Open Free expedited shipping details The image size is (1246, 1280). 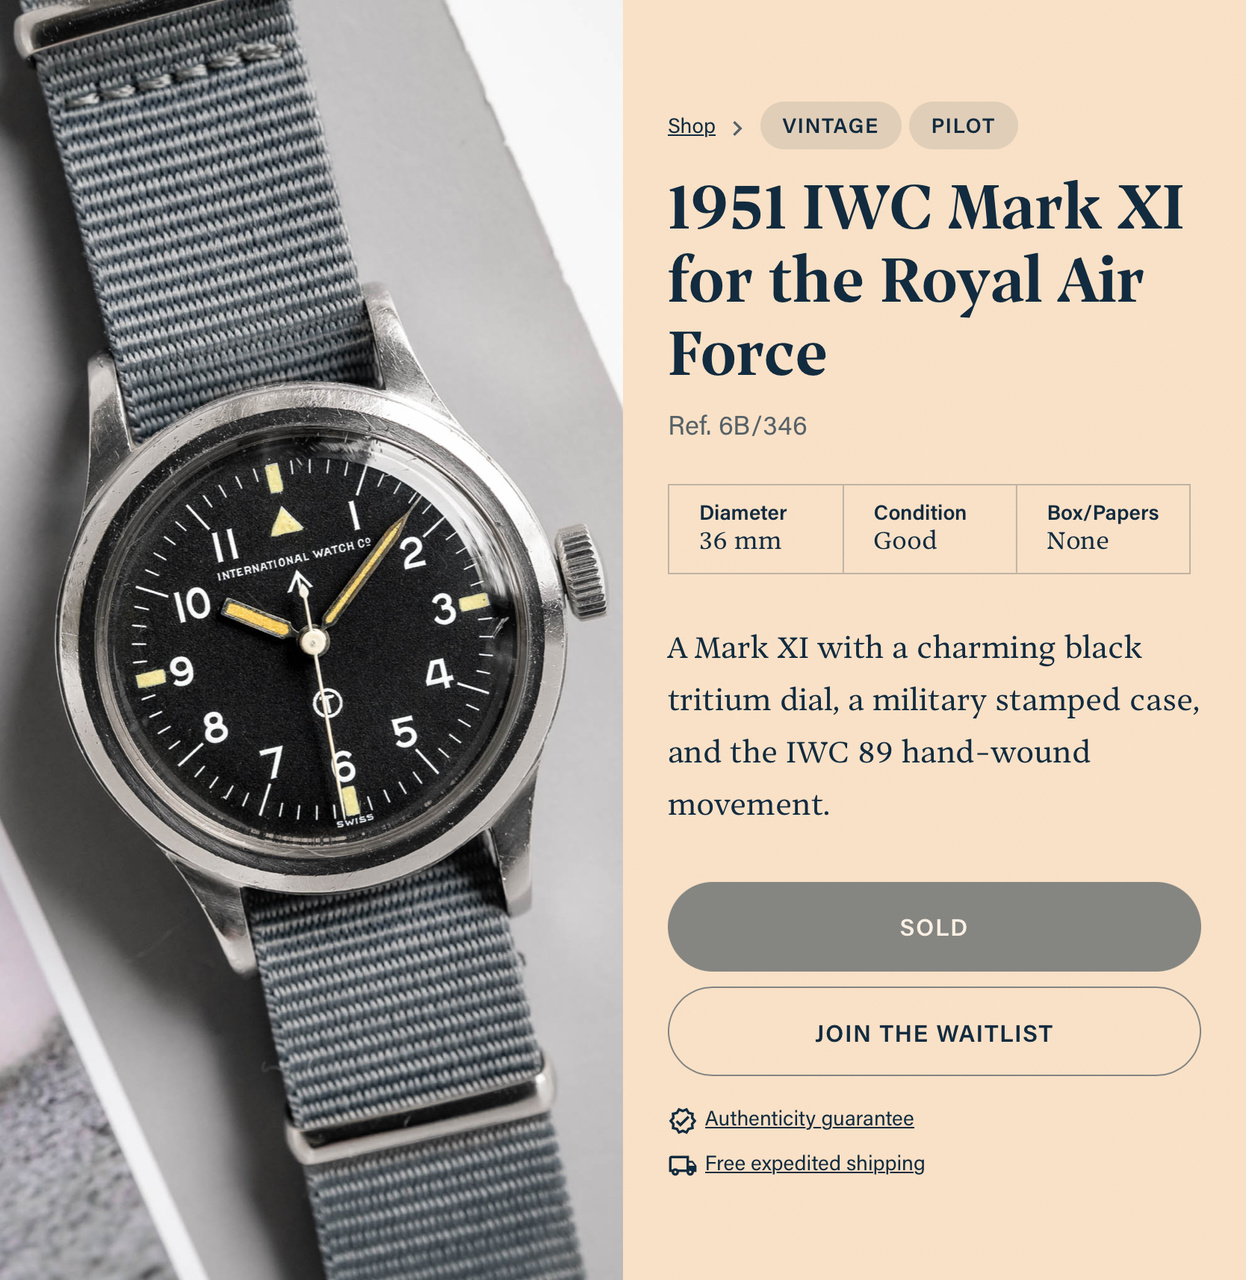(x=815, y=1163)
